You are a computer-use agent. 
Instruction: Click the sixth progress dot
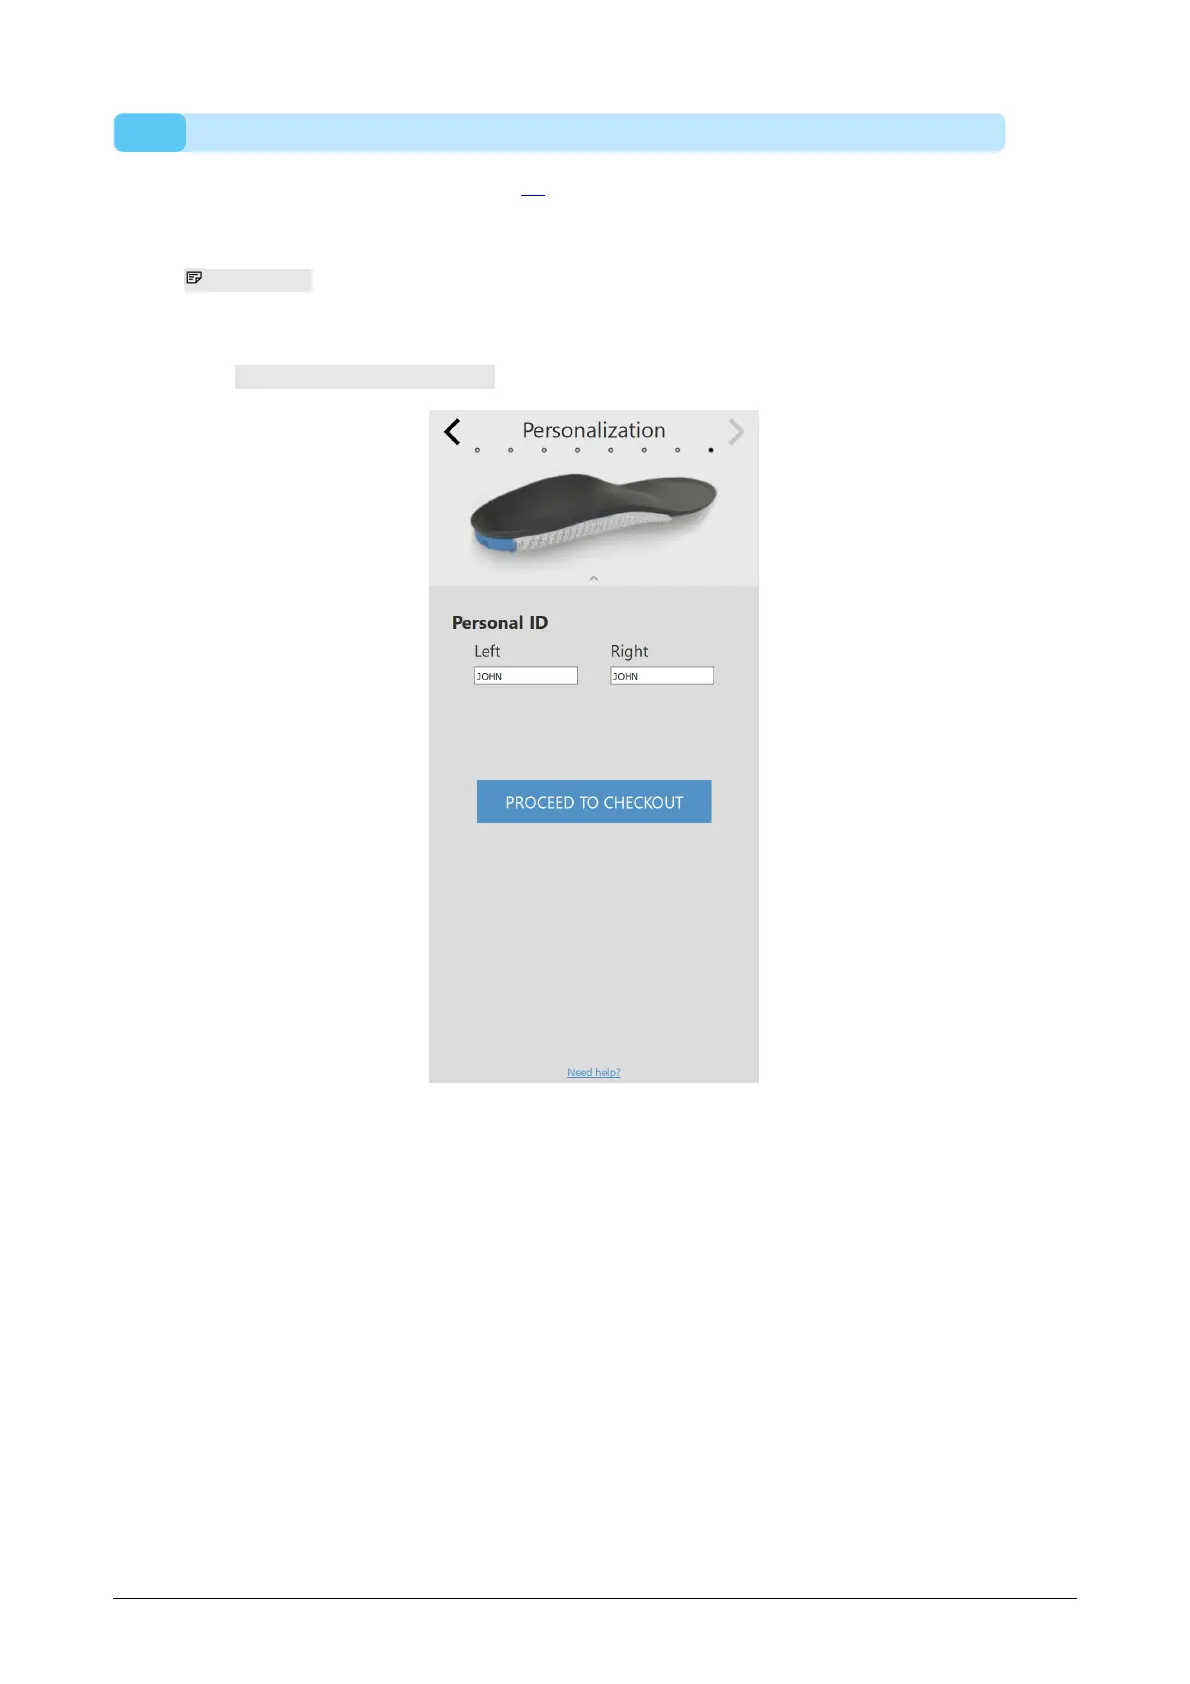click(644, 450)
